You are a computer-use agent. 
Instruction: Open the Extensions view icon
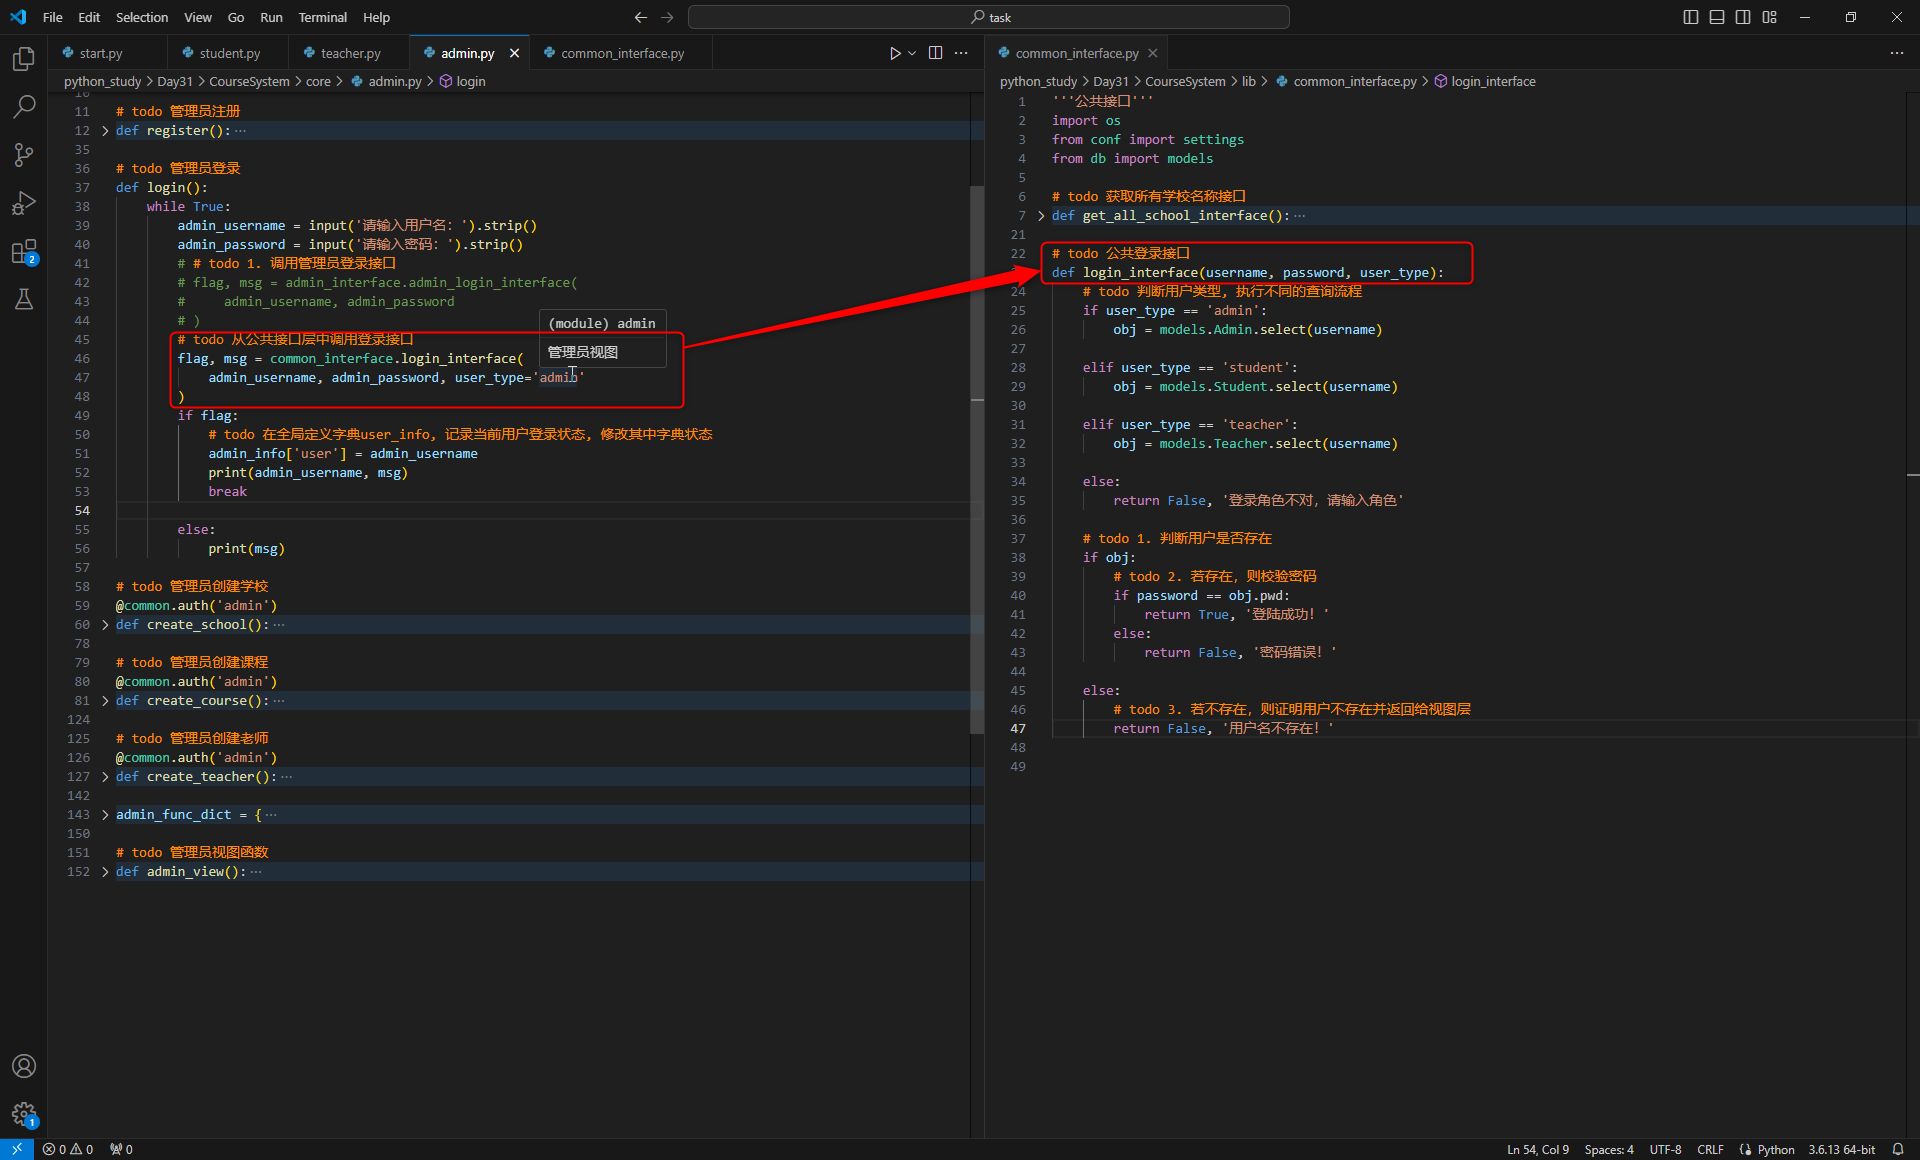[x=24, y=251]
